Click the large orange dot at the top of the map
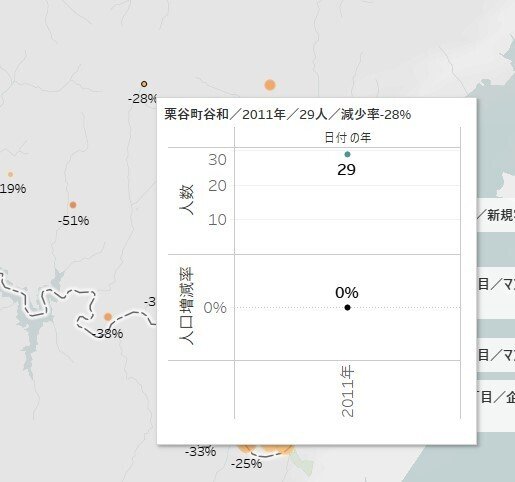The image size is (515, 482). (270, 85)
